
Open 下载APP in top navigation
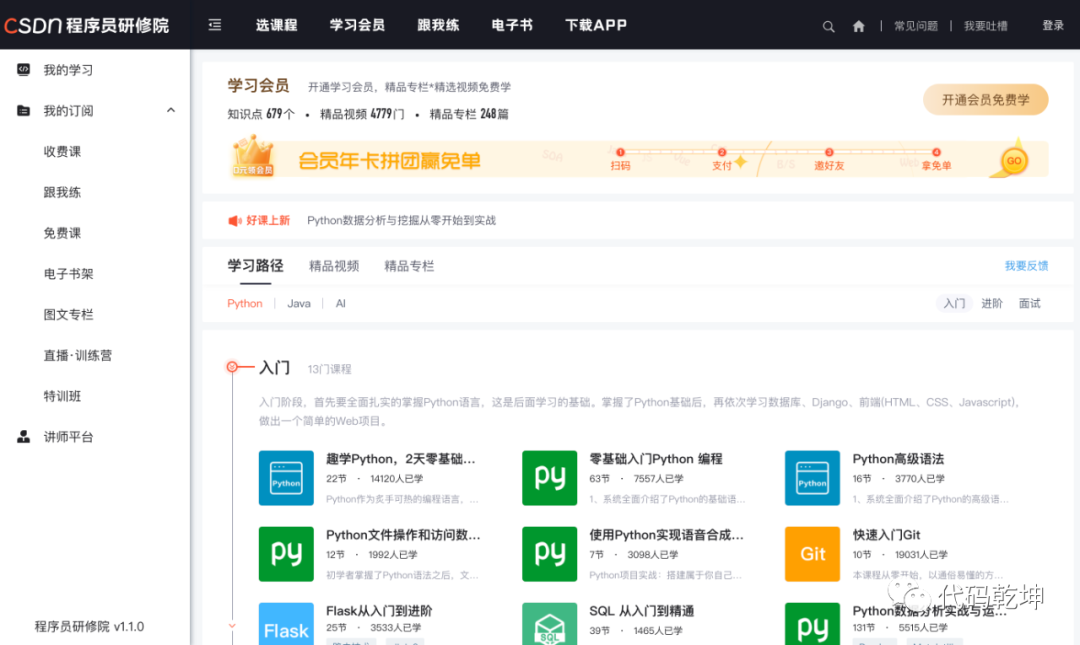click(x=596, y=25)
